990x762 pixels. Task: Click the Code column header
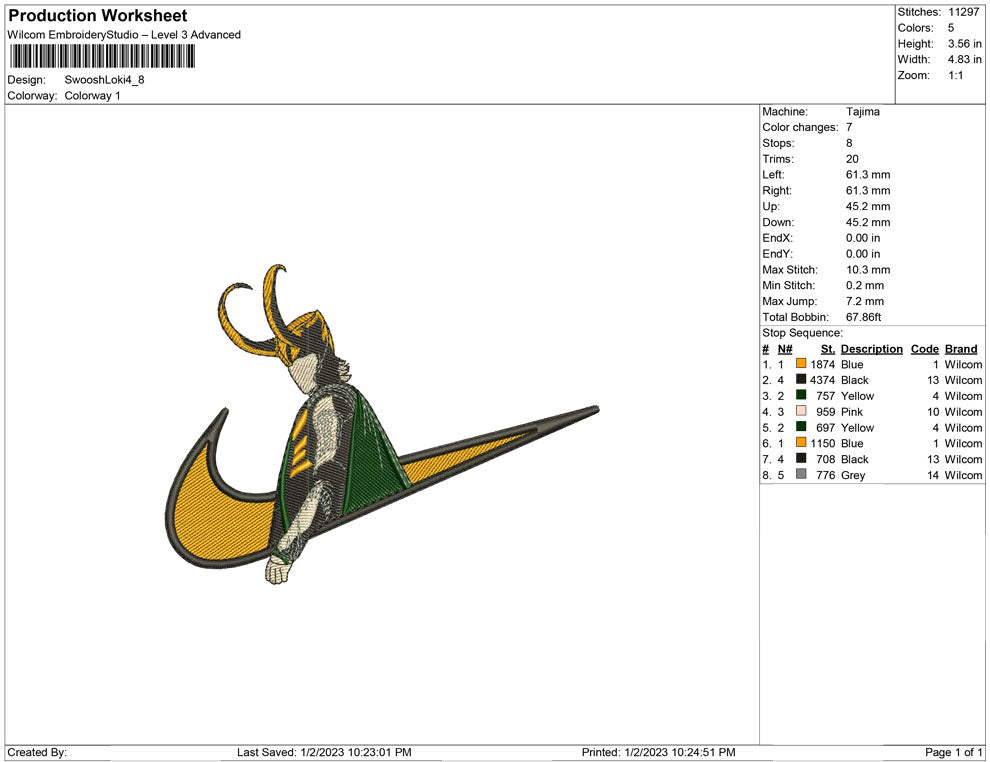click(924, 349)
